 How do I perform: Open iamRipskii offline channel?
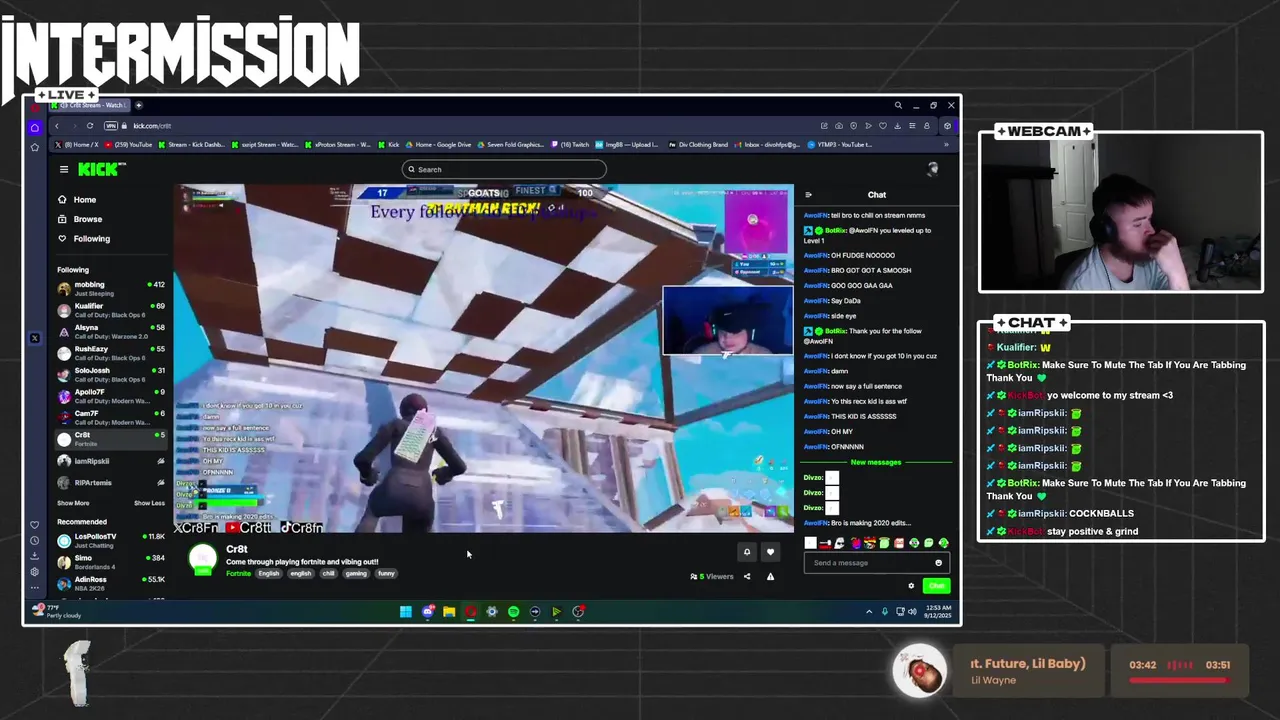(111, 461)
